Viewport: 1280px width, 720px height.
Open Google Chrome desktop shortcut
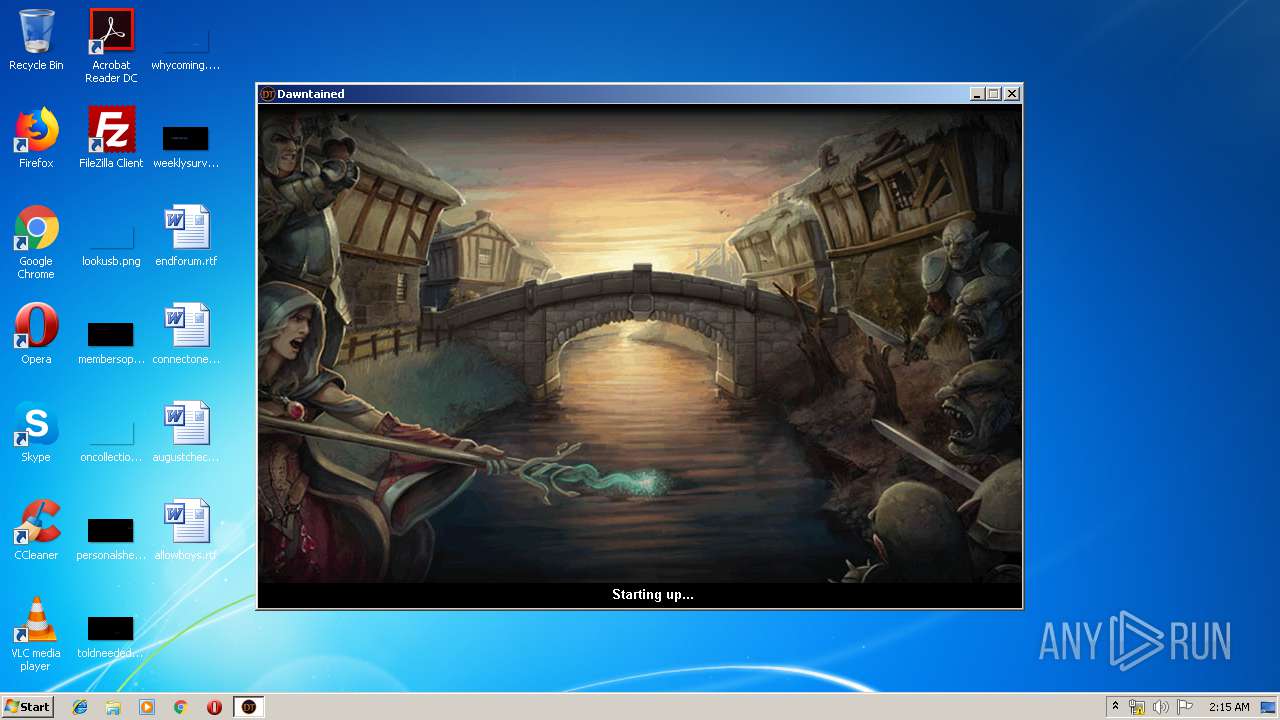pos(36,242)
